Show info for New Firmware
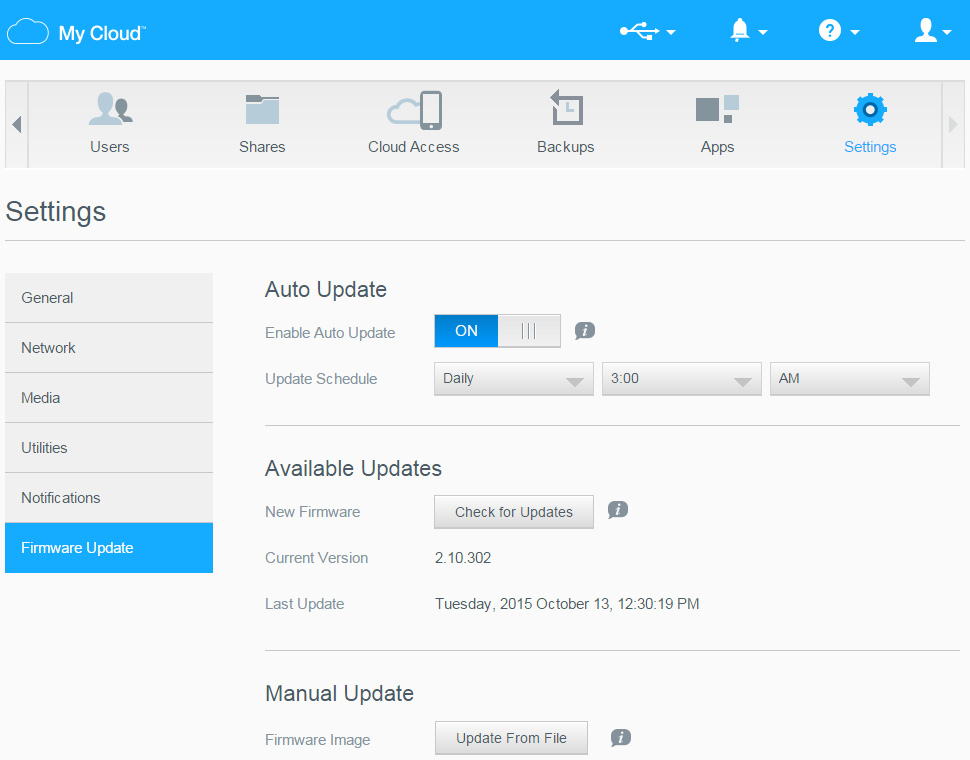 [x=618, y=510]
